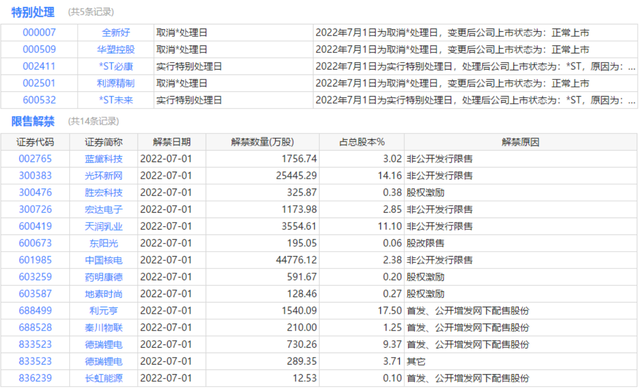
Task: Select unlock quantity 289.35 cell
Action: (263, 361)
